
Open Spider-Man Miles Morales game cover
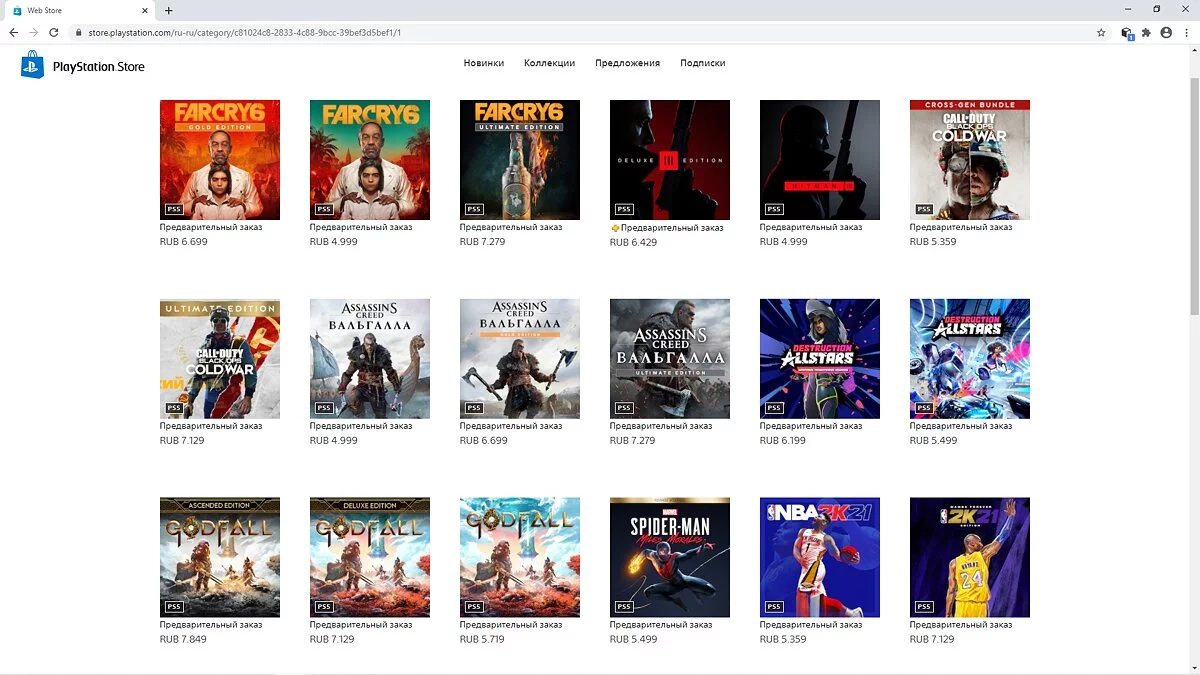pyautogui.click(x=670, y=557)
